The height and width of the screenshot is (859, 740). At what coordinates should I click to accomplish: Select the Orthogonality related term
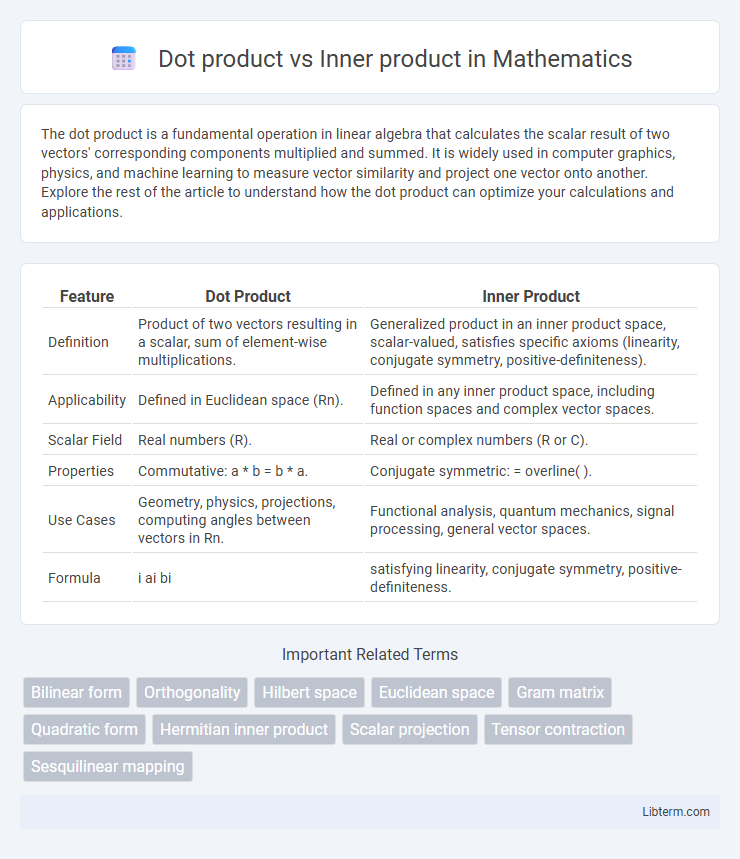192,692
